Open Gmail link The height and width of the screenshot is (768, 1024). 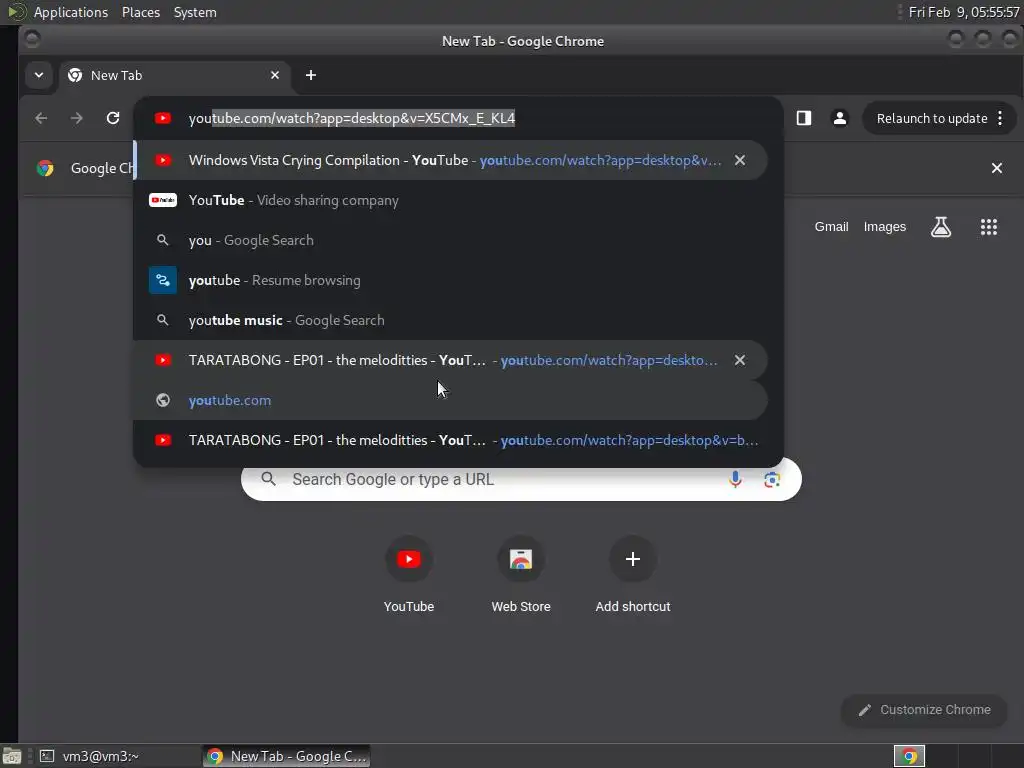click(x=831, y=227)
